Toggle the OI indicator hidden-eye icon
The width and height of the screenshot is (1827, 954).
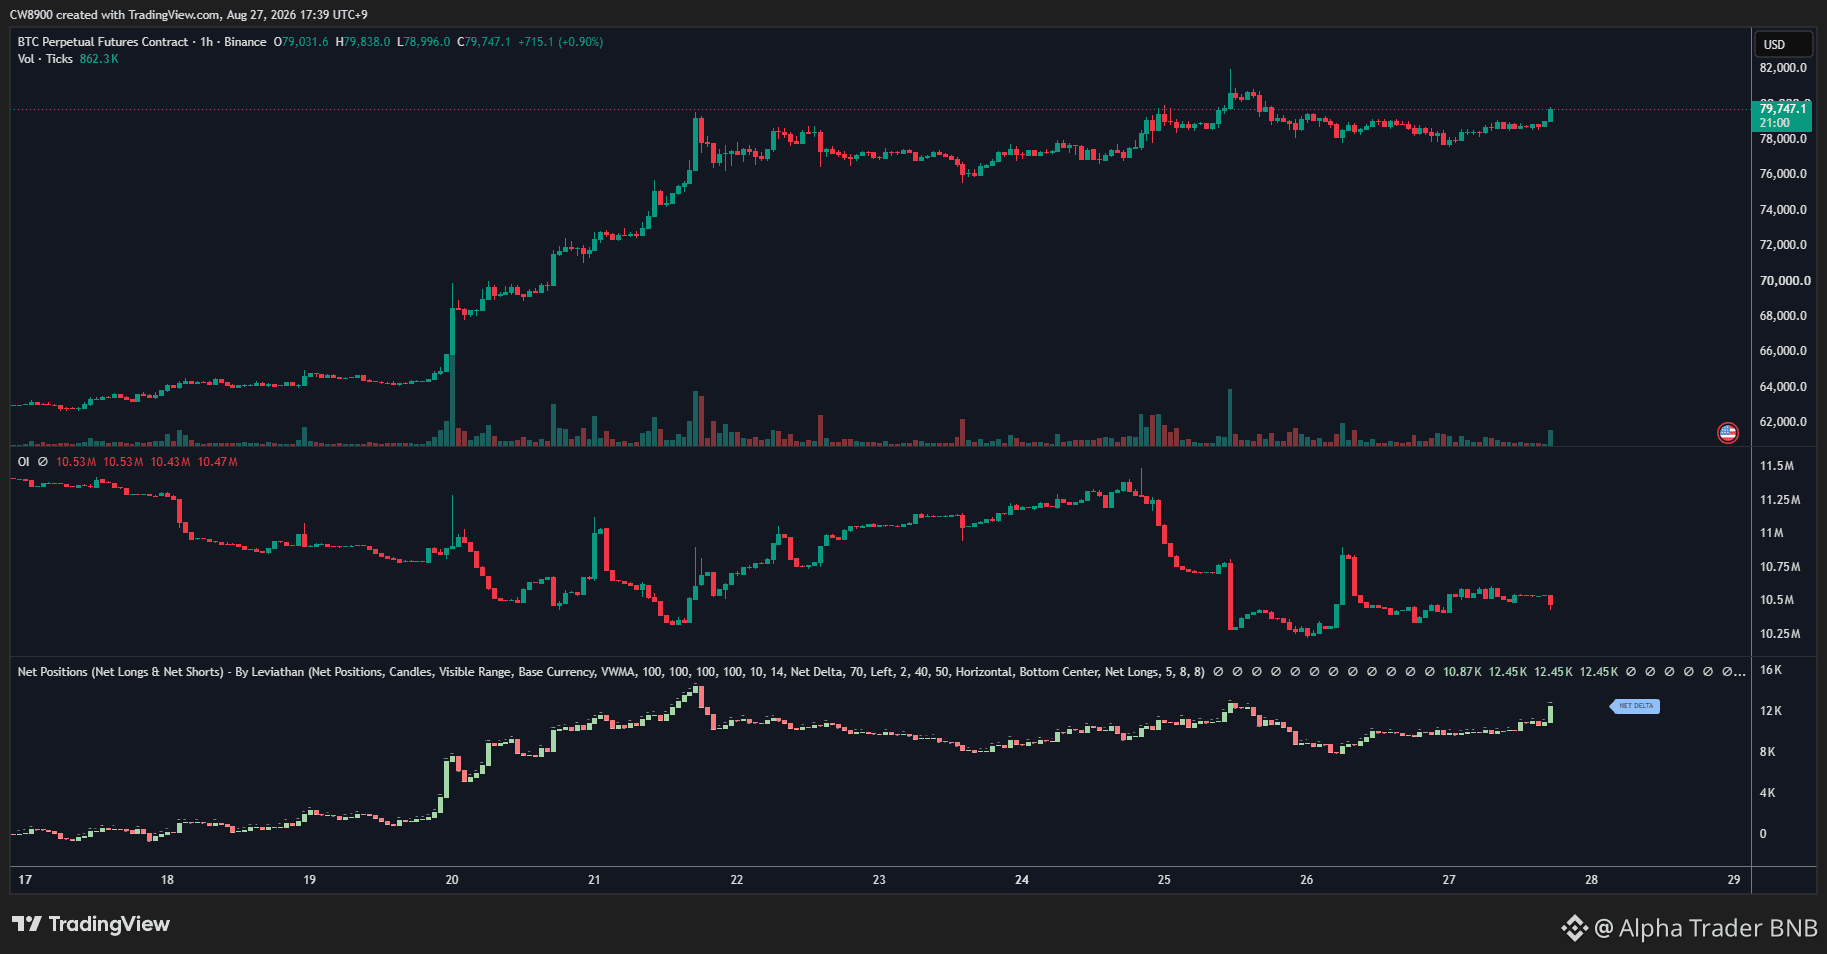pyautogui.click(x=43, y=462)
